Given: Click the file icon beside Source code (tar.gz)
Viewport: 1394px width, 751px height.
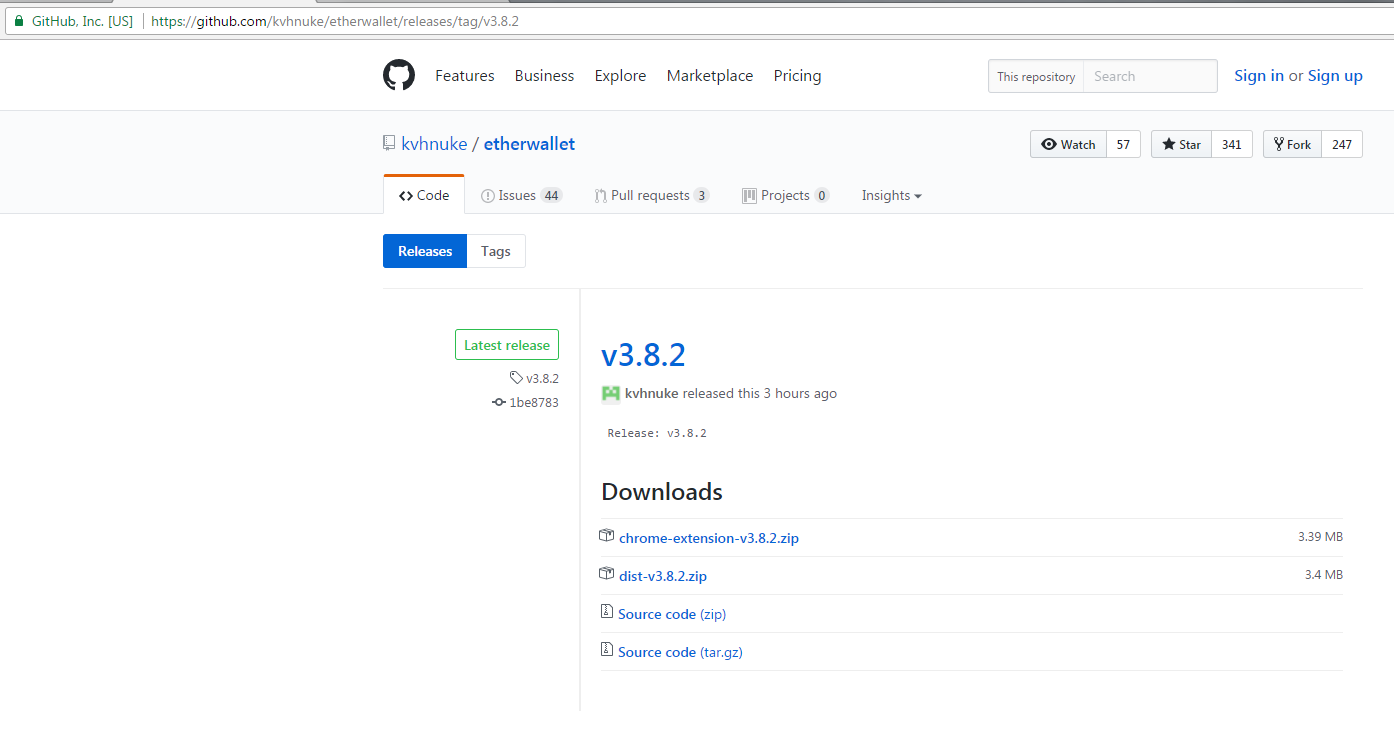Looking at the screenshot, I should pos(606,650).
